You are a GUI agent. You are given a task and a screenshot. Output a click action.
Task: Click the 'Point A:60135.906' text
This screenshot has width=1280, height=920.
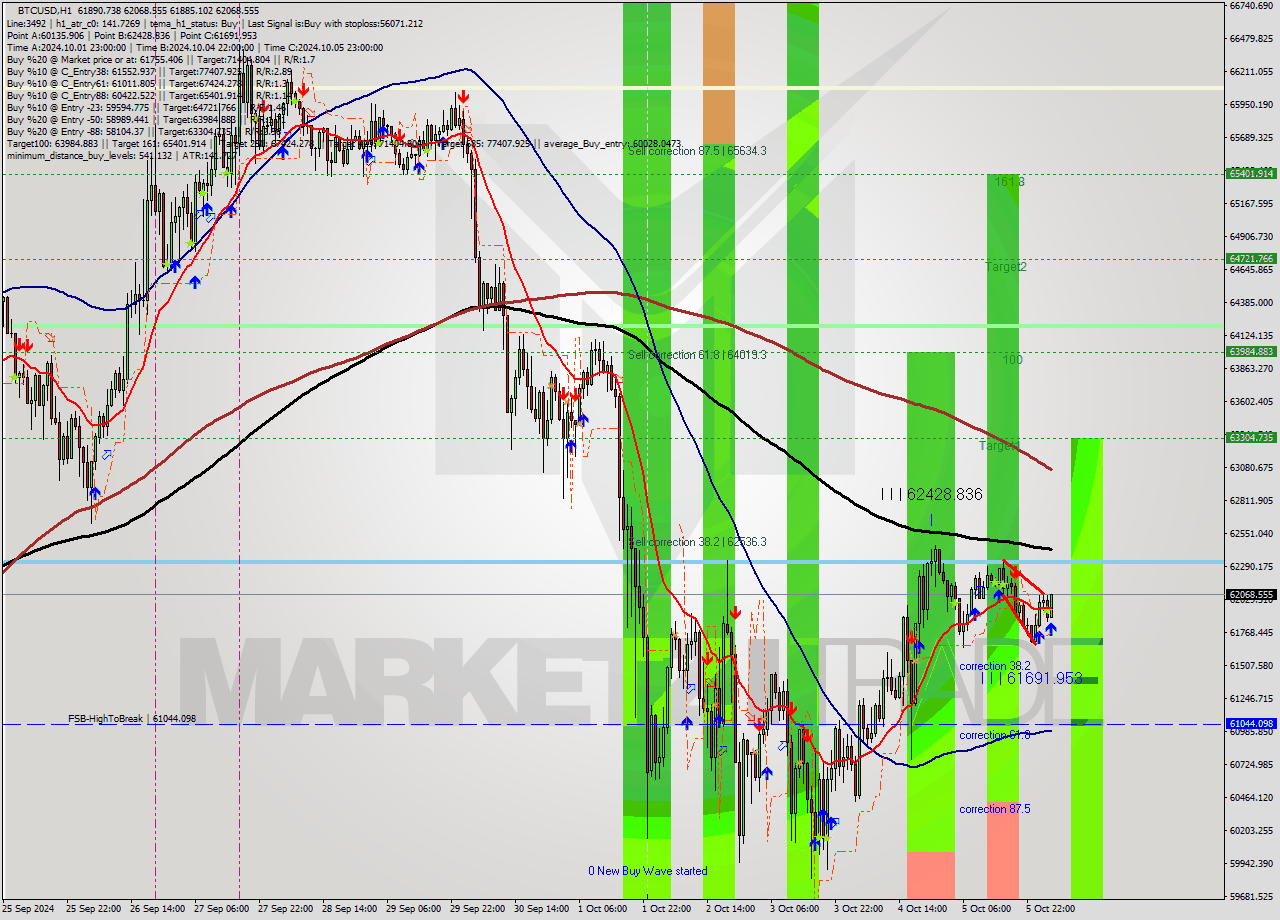[47, 36]
